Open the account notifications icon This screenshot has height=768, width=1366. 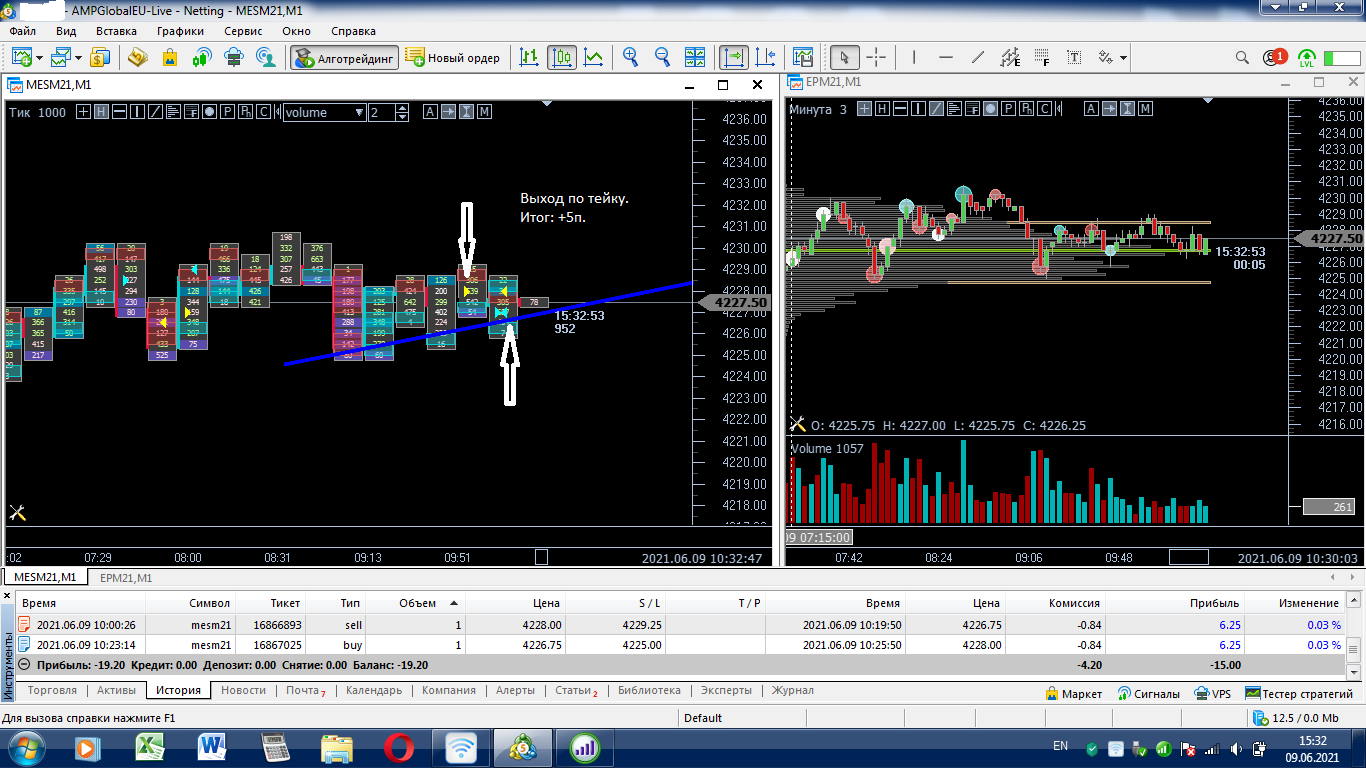tap(1274, 57)
